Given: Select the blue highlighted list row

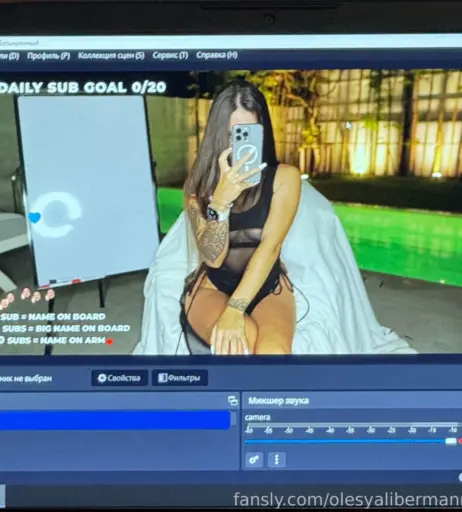Looking at the screenshot, I should click(115, 420).
